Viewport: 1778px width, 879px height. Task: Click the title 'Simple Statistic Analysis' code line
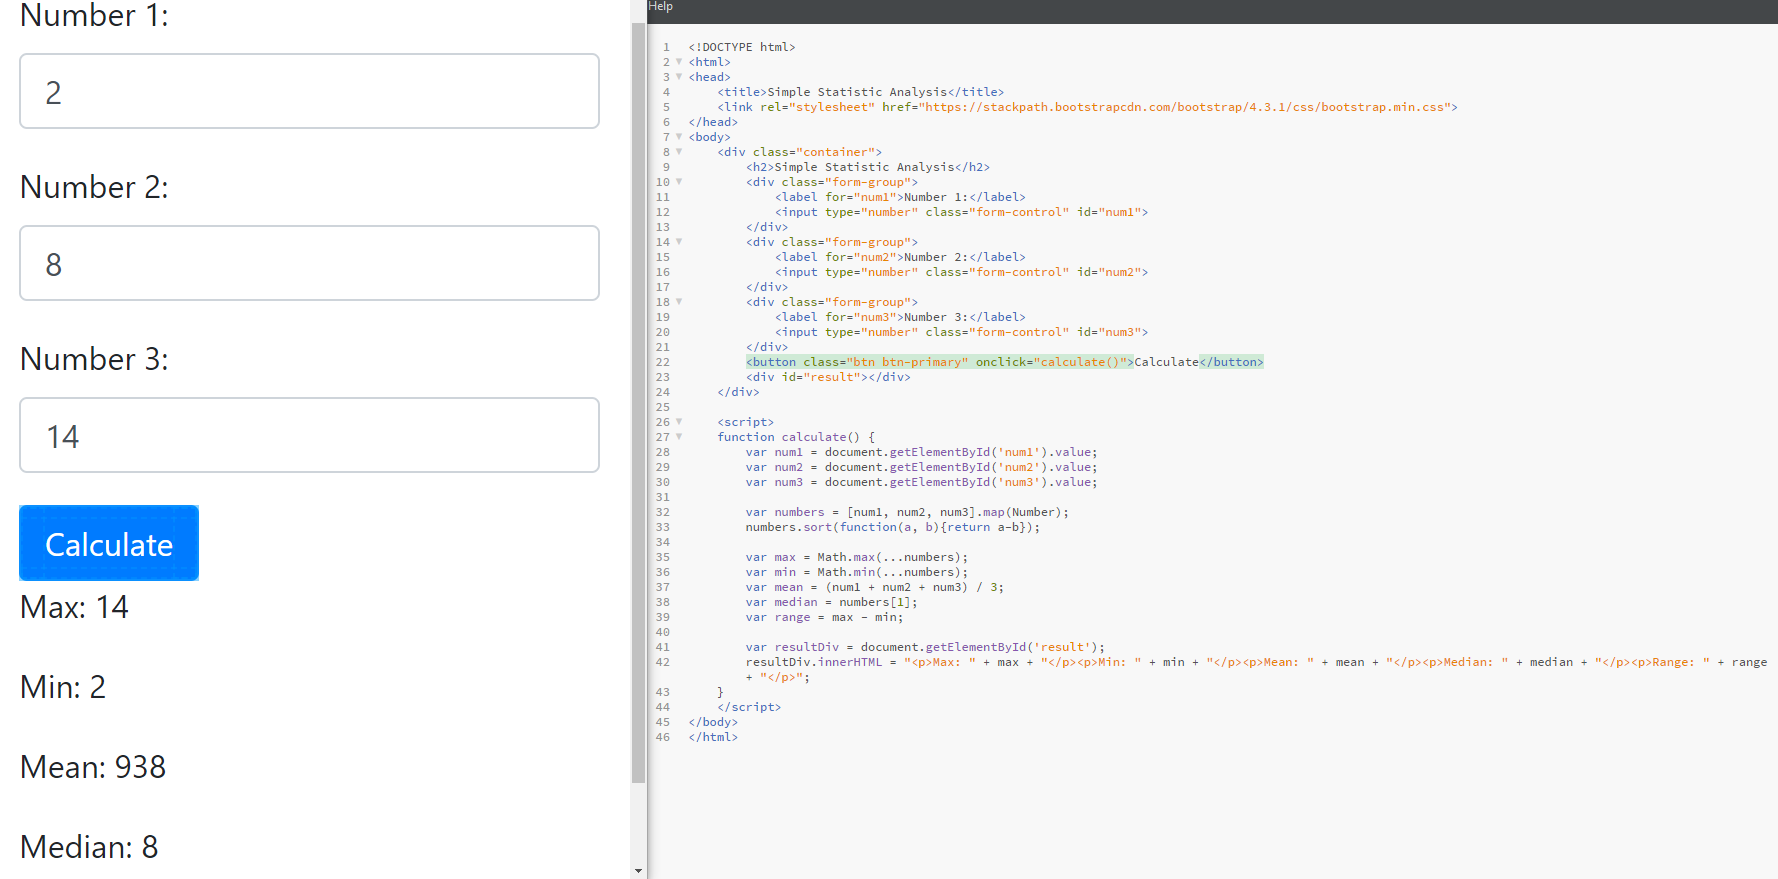[x=860, y=92]
